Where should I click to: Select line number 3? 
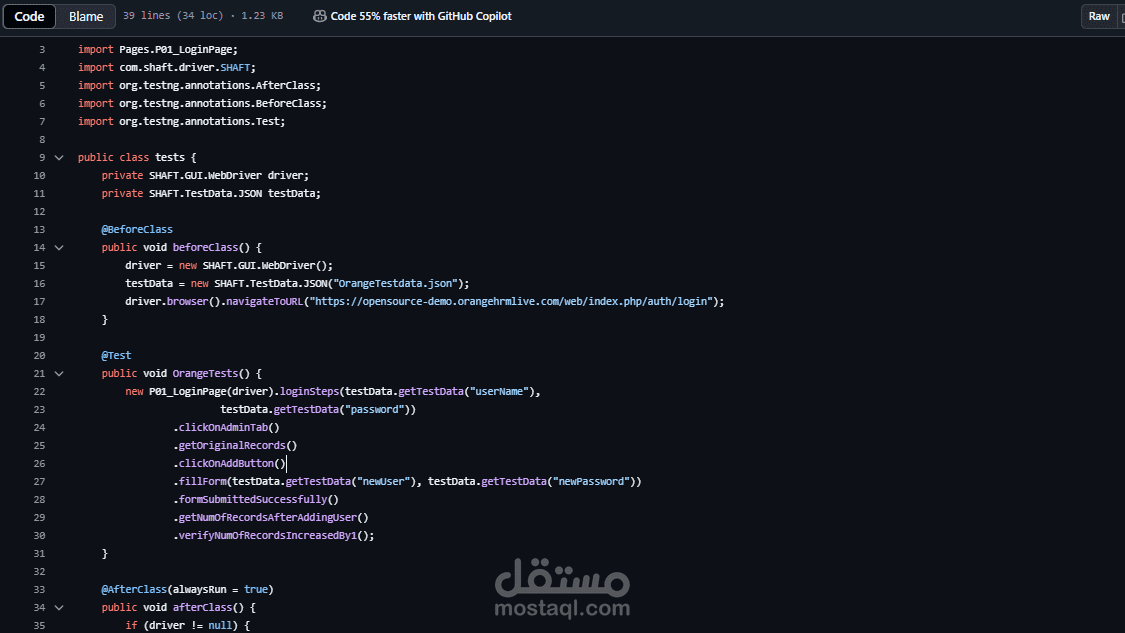(x=42, y=50)
